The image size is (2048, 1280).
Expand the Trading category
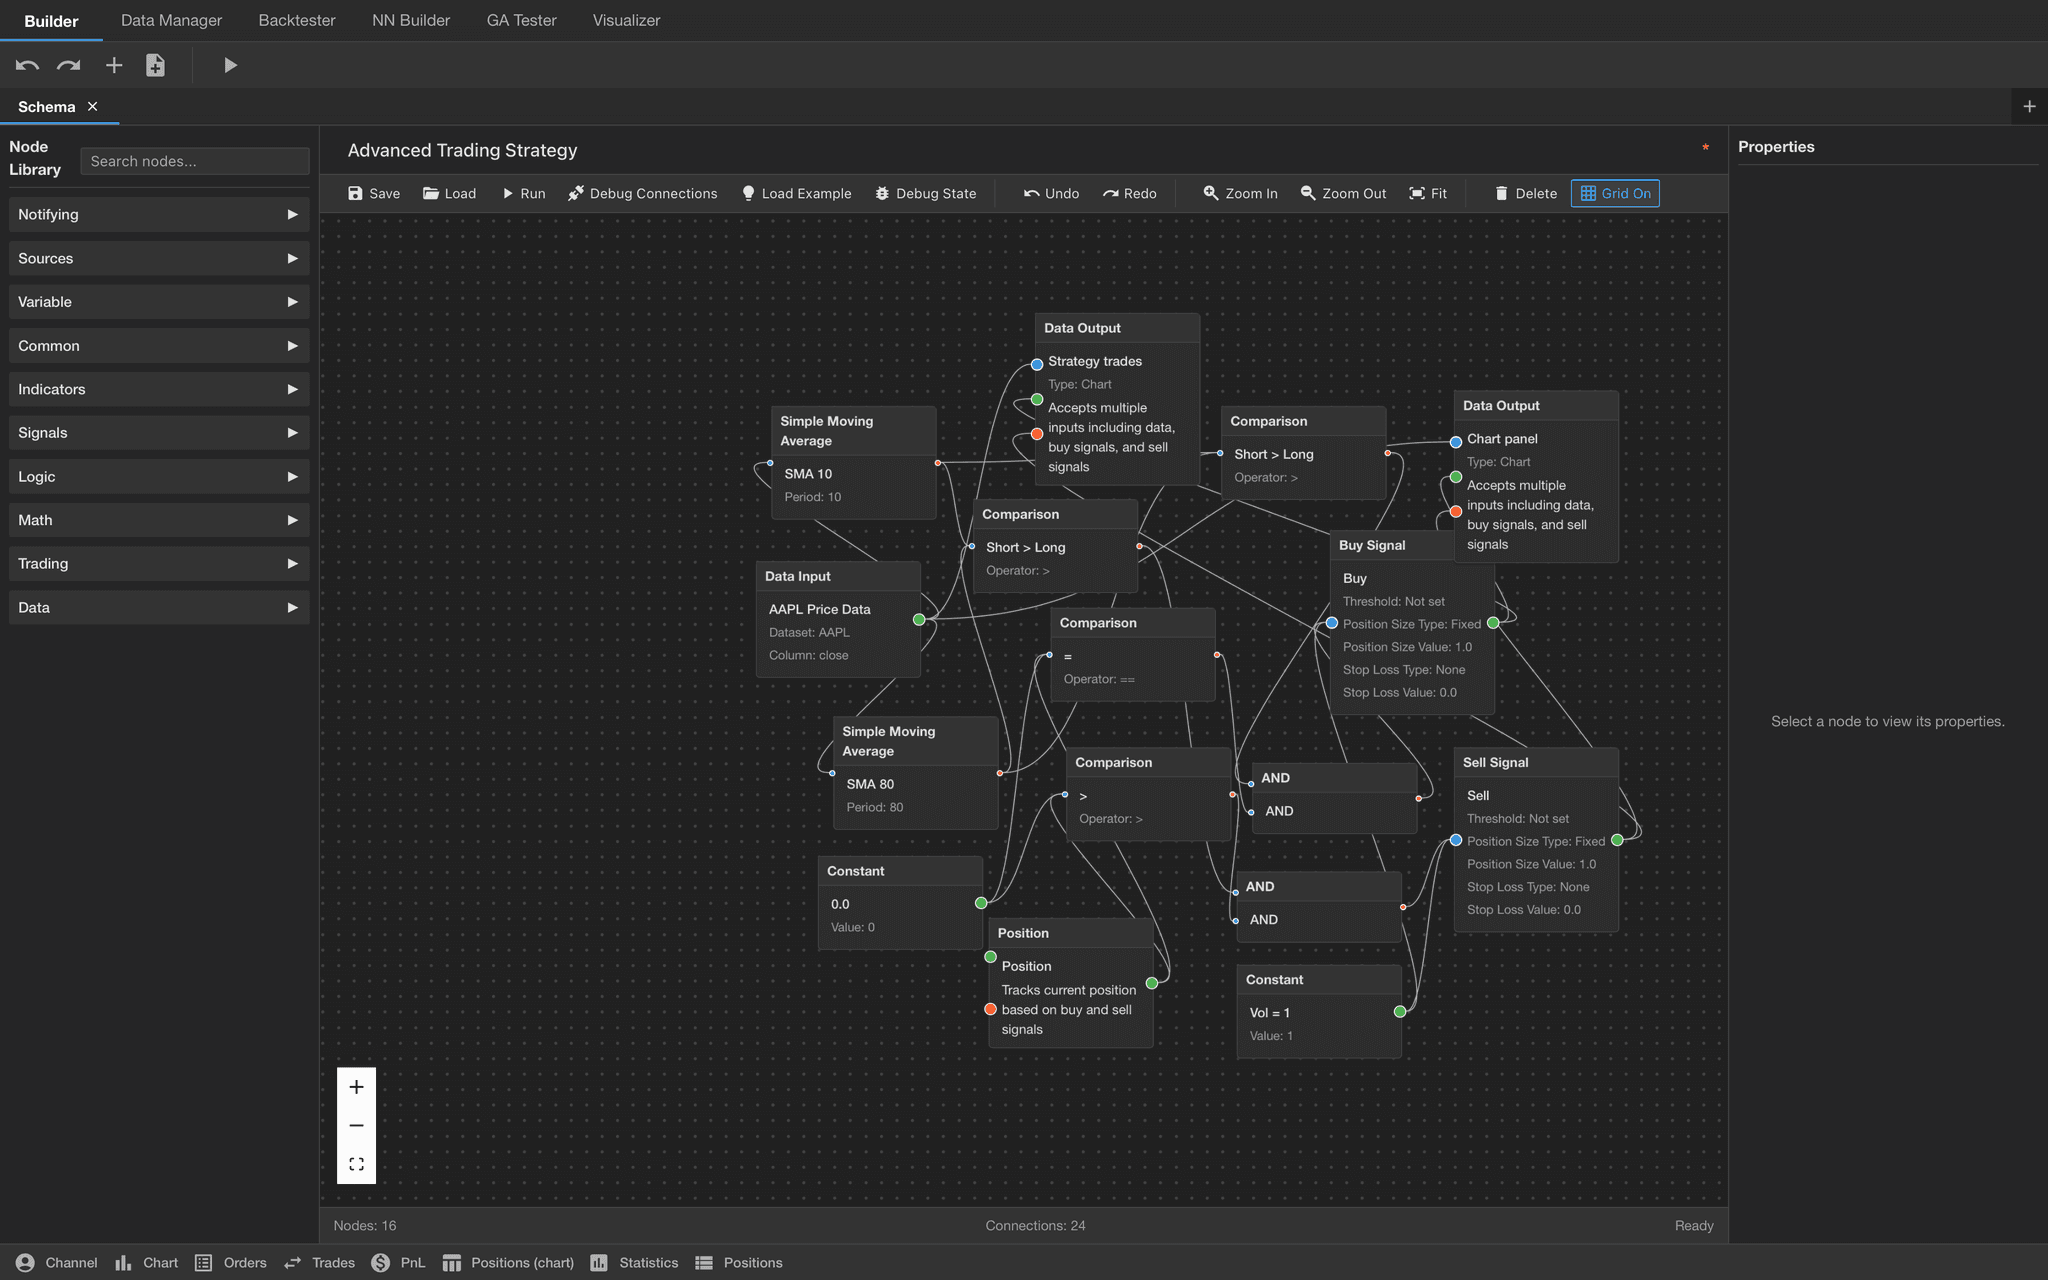[159, 563]
